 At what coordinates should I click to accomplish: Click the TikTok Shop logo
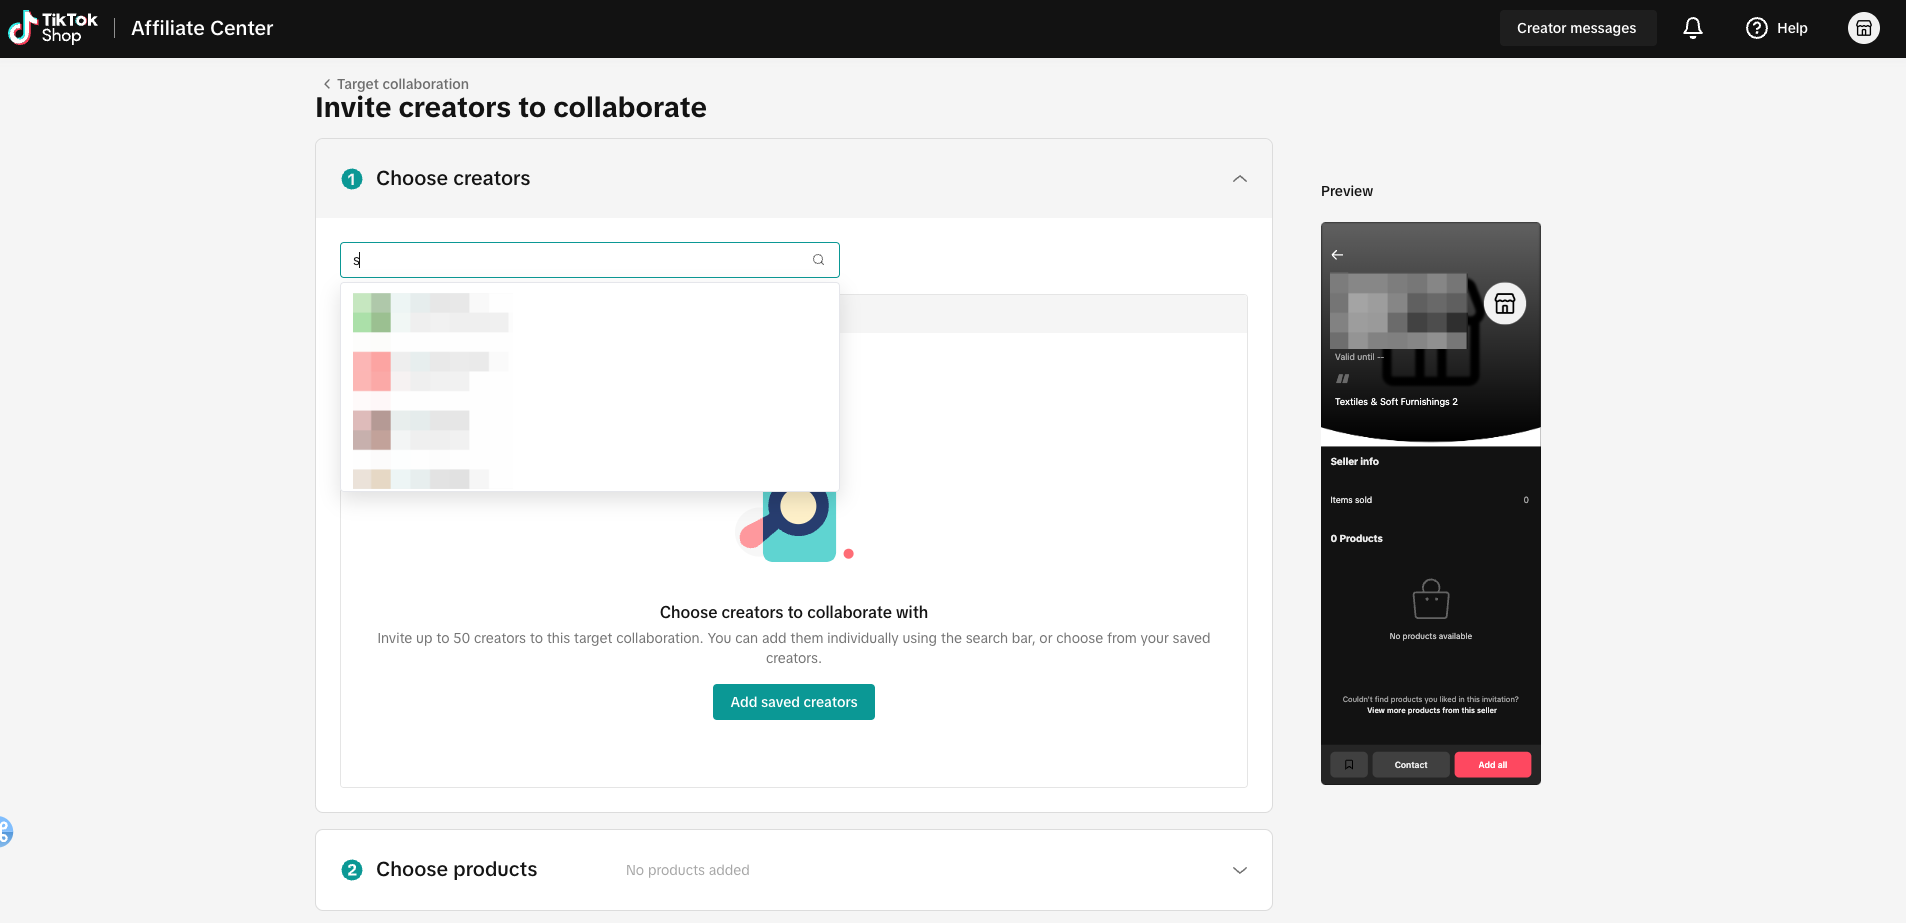pos(53,28)
